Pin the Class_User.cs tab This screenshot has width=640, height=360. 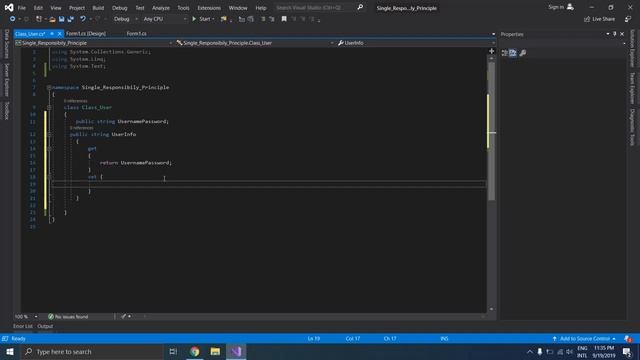tap(52, 33)
